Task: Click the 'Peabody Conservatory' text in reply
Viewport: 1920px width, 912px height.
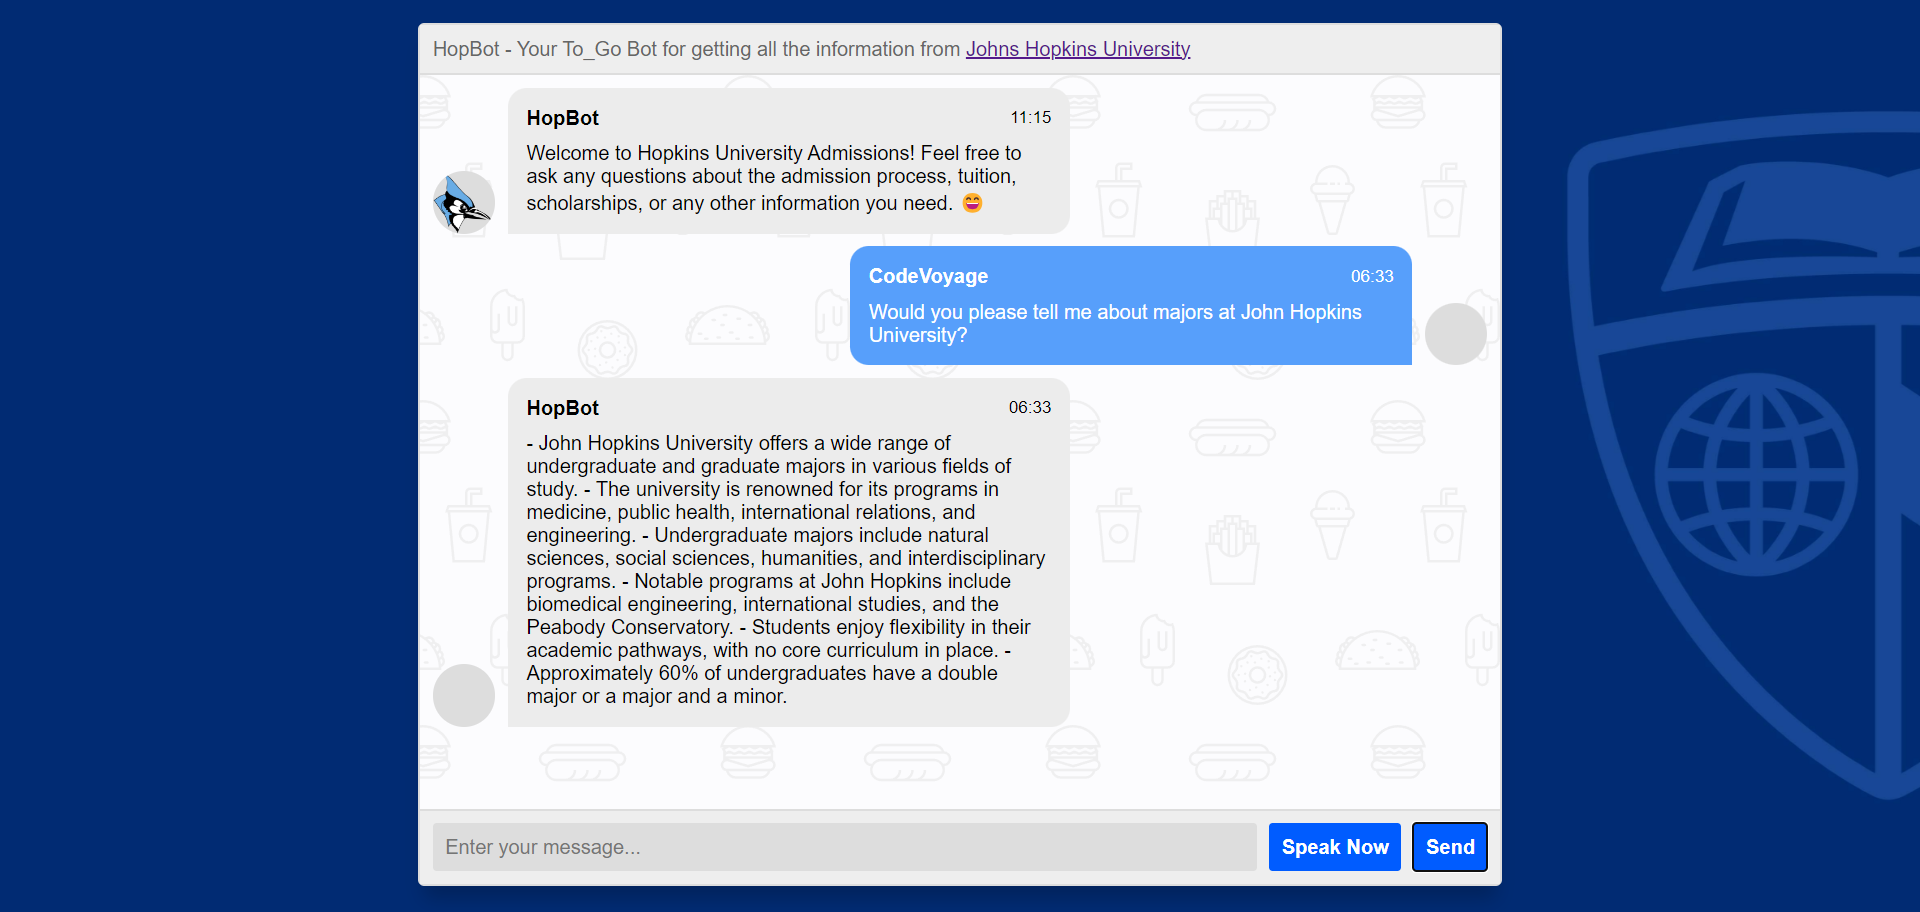Action: (x=629, y=627)
